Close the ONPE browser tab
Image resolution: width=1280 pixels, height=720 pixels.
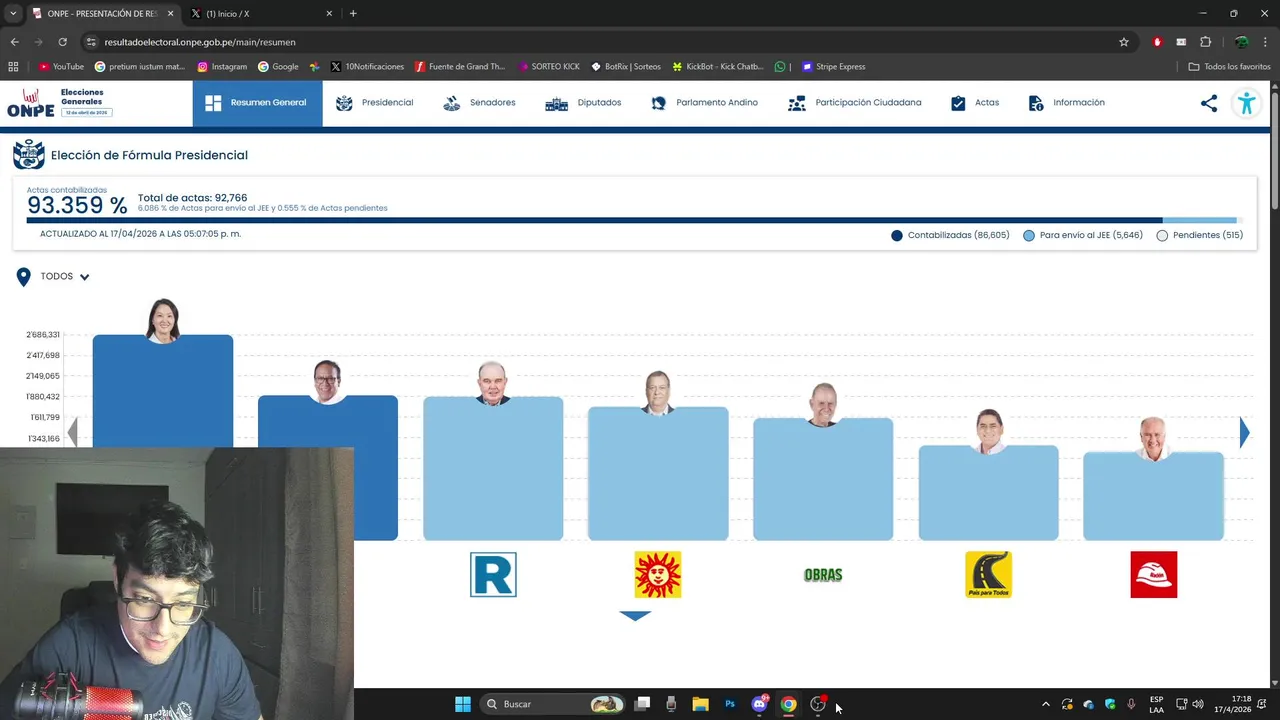point(170,14)
